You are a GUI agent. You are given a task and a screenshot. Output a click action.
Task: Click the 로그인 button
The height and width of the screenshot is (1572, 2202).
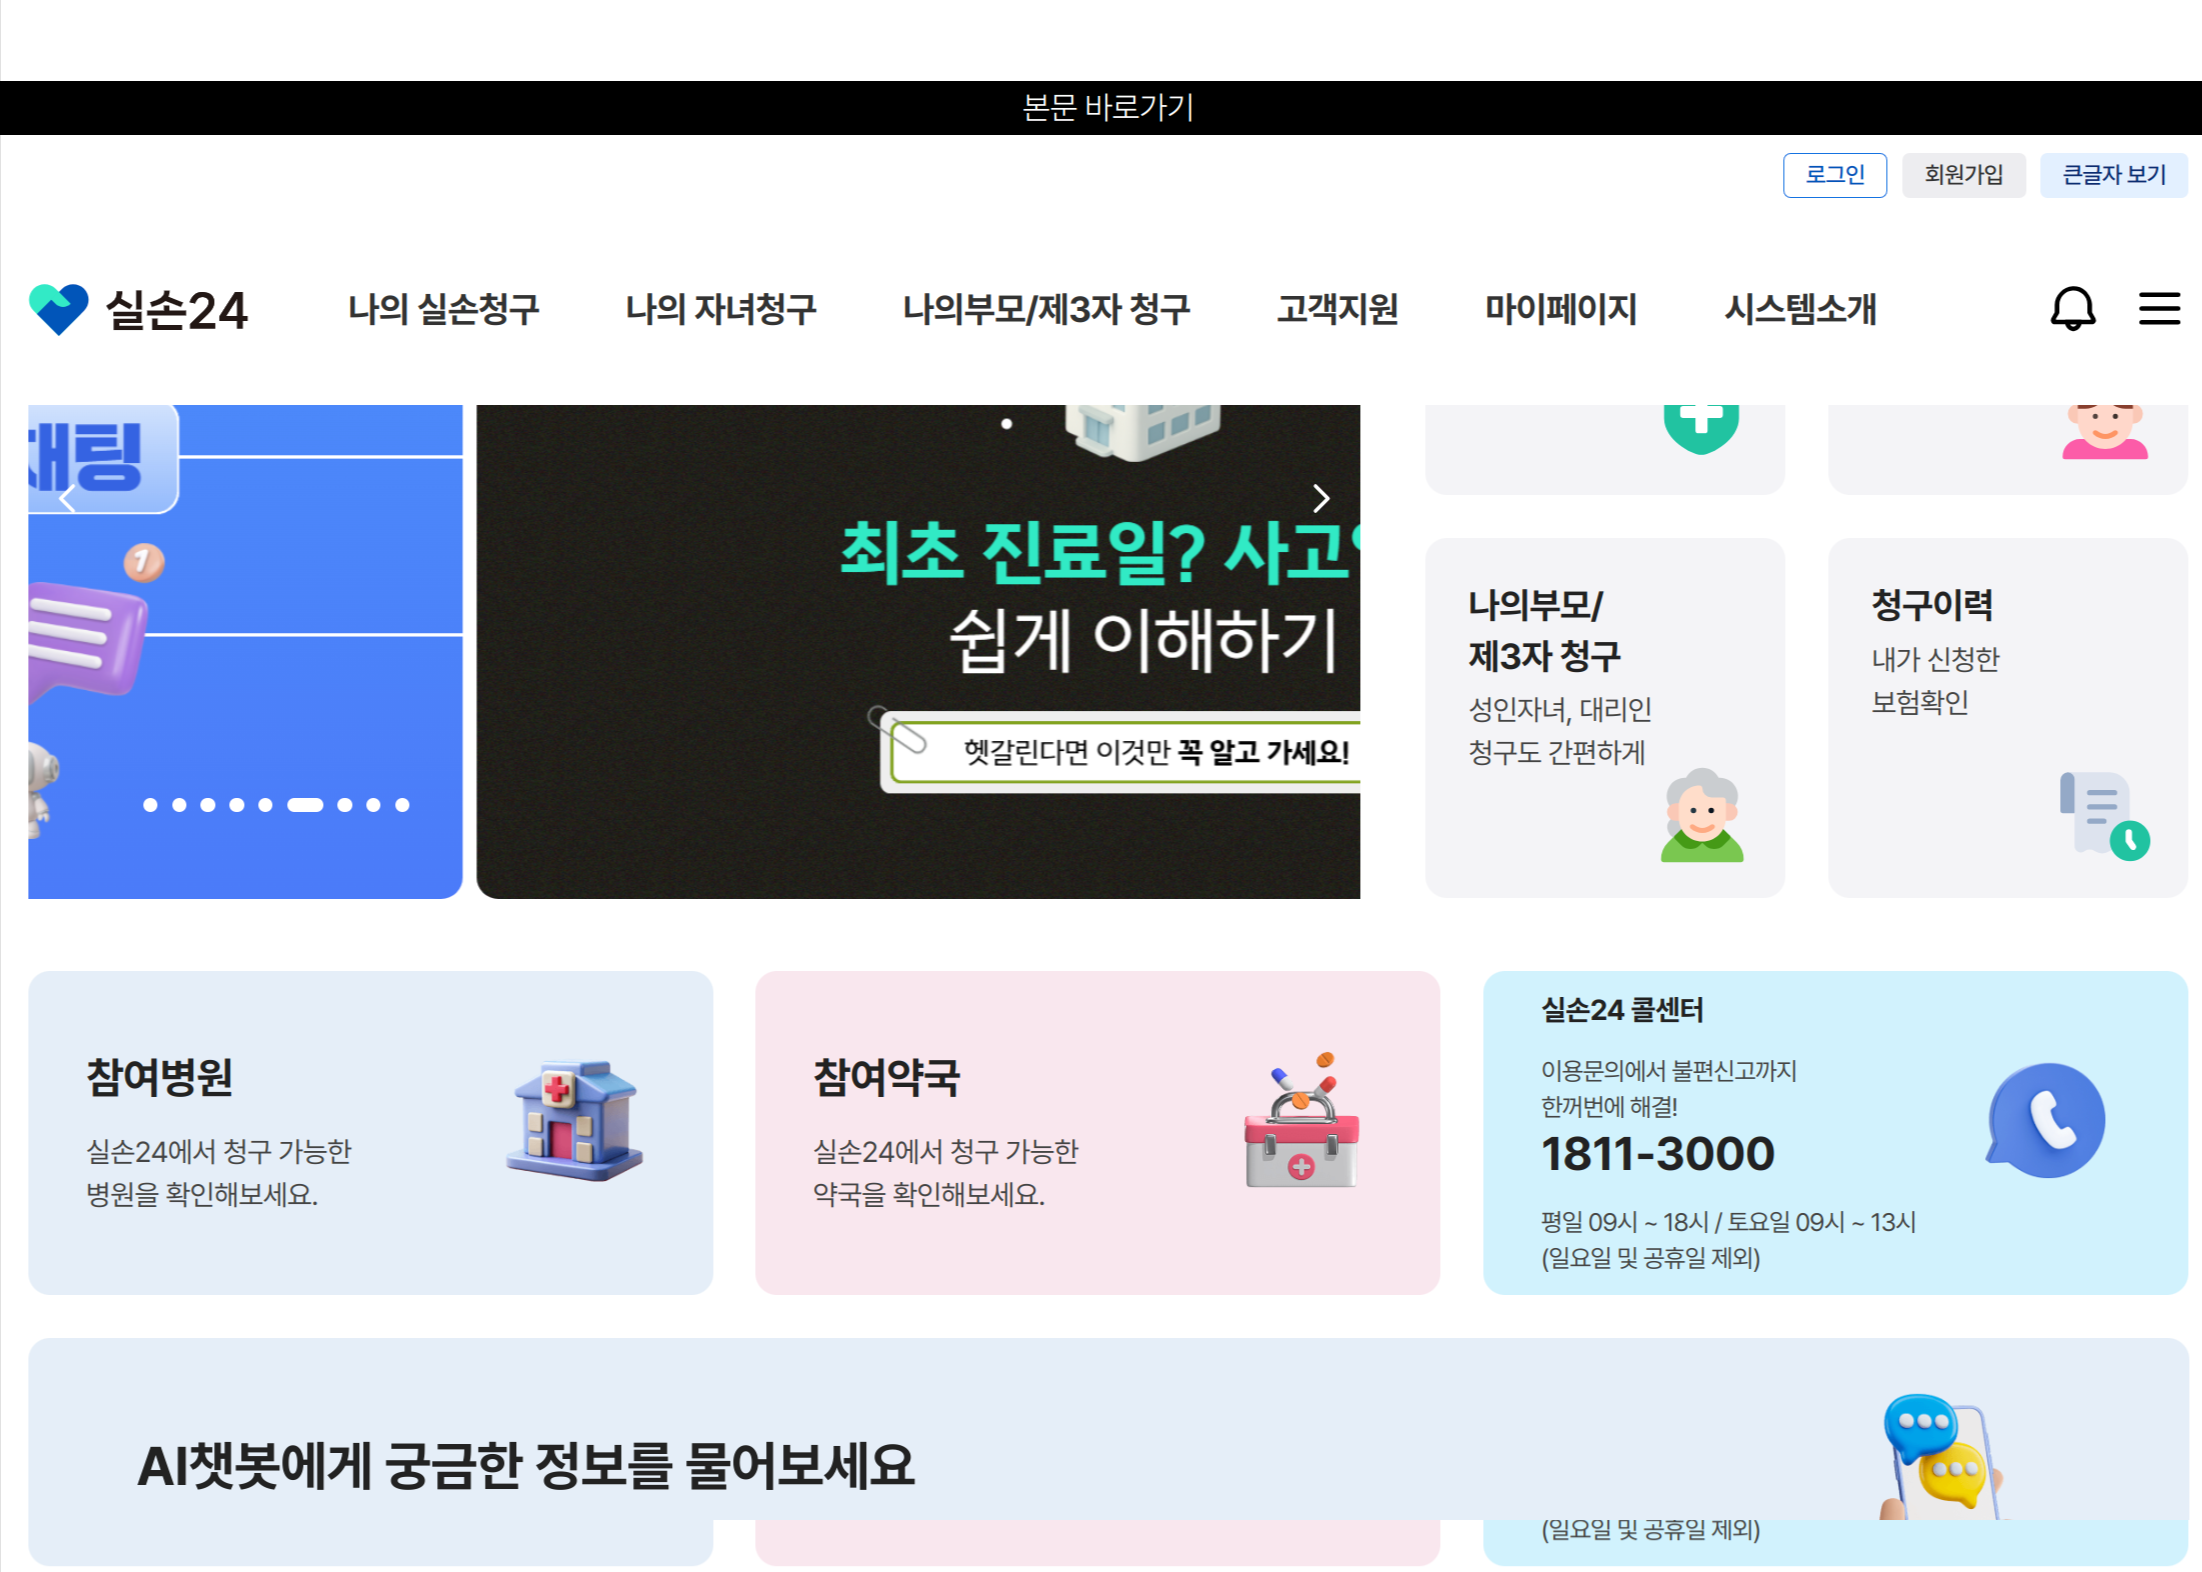coord(1834,175)
